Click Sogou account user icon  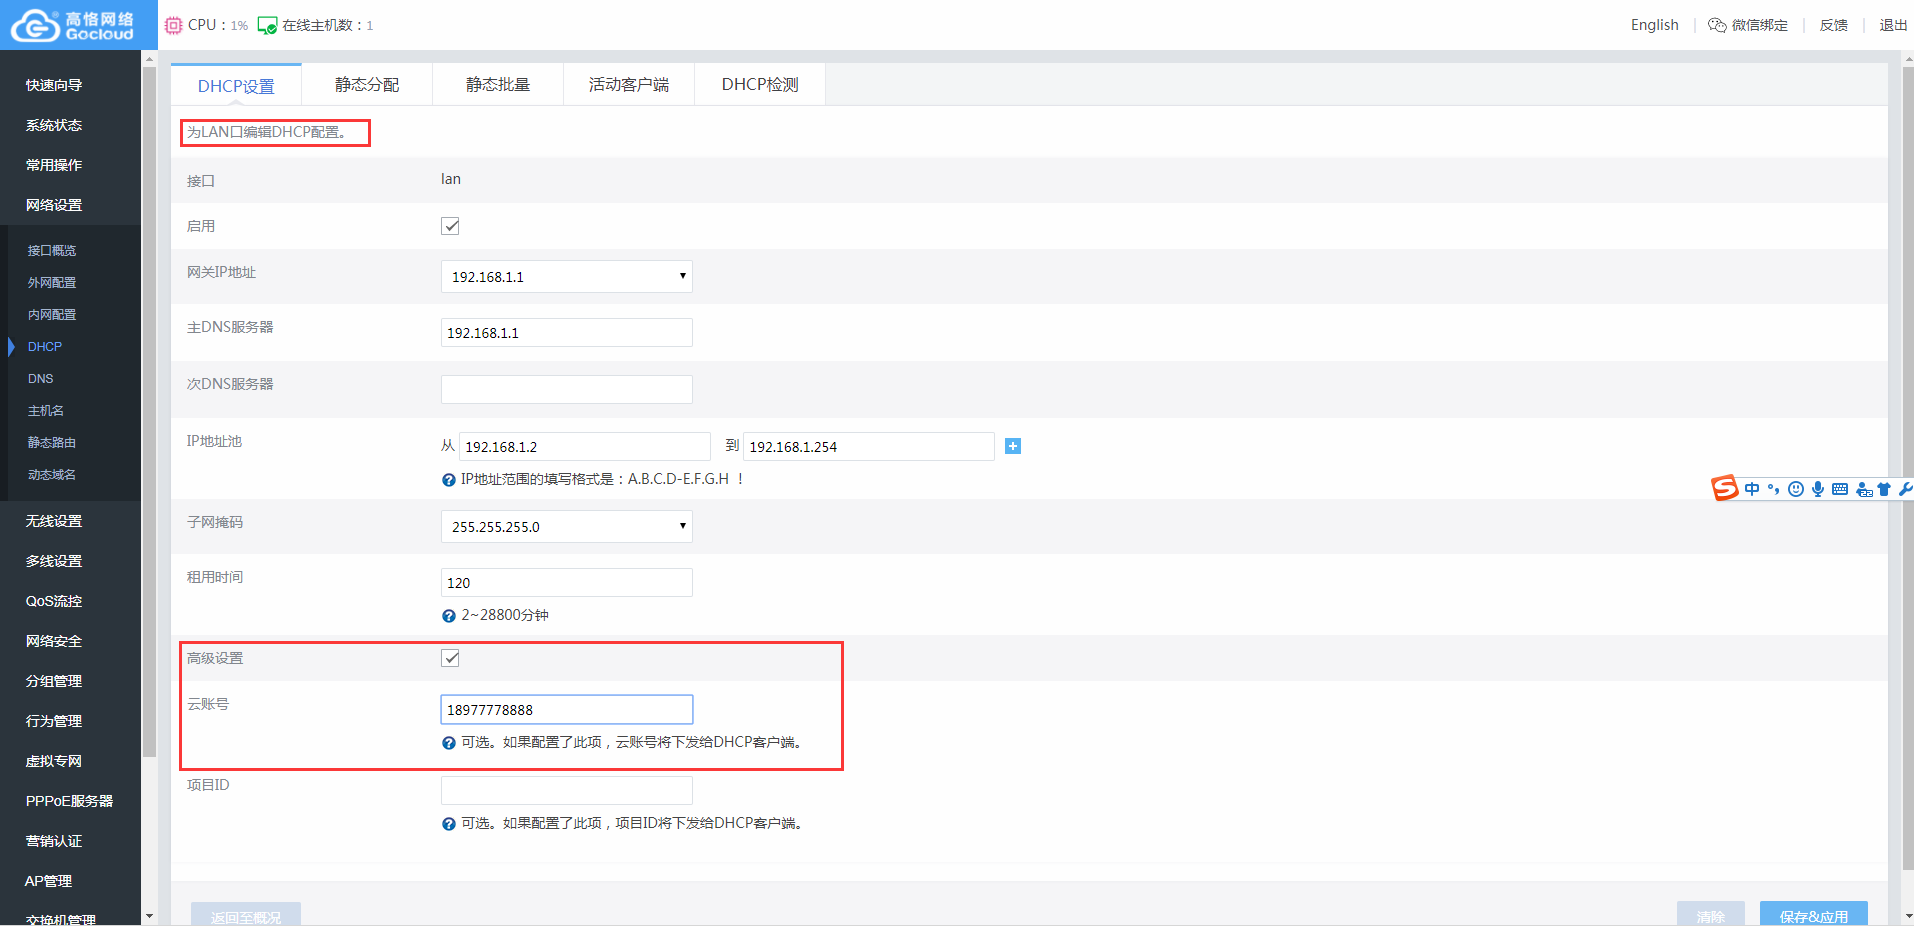click(x=1864, y=489)
